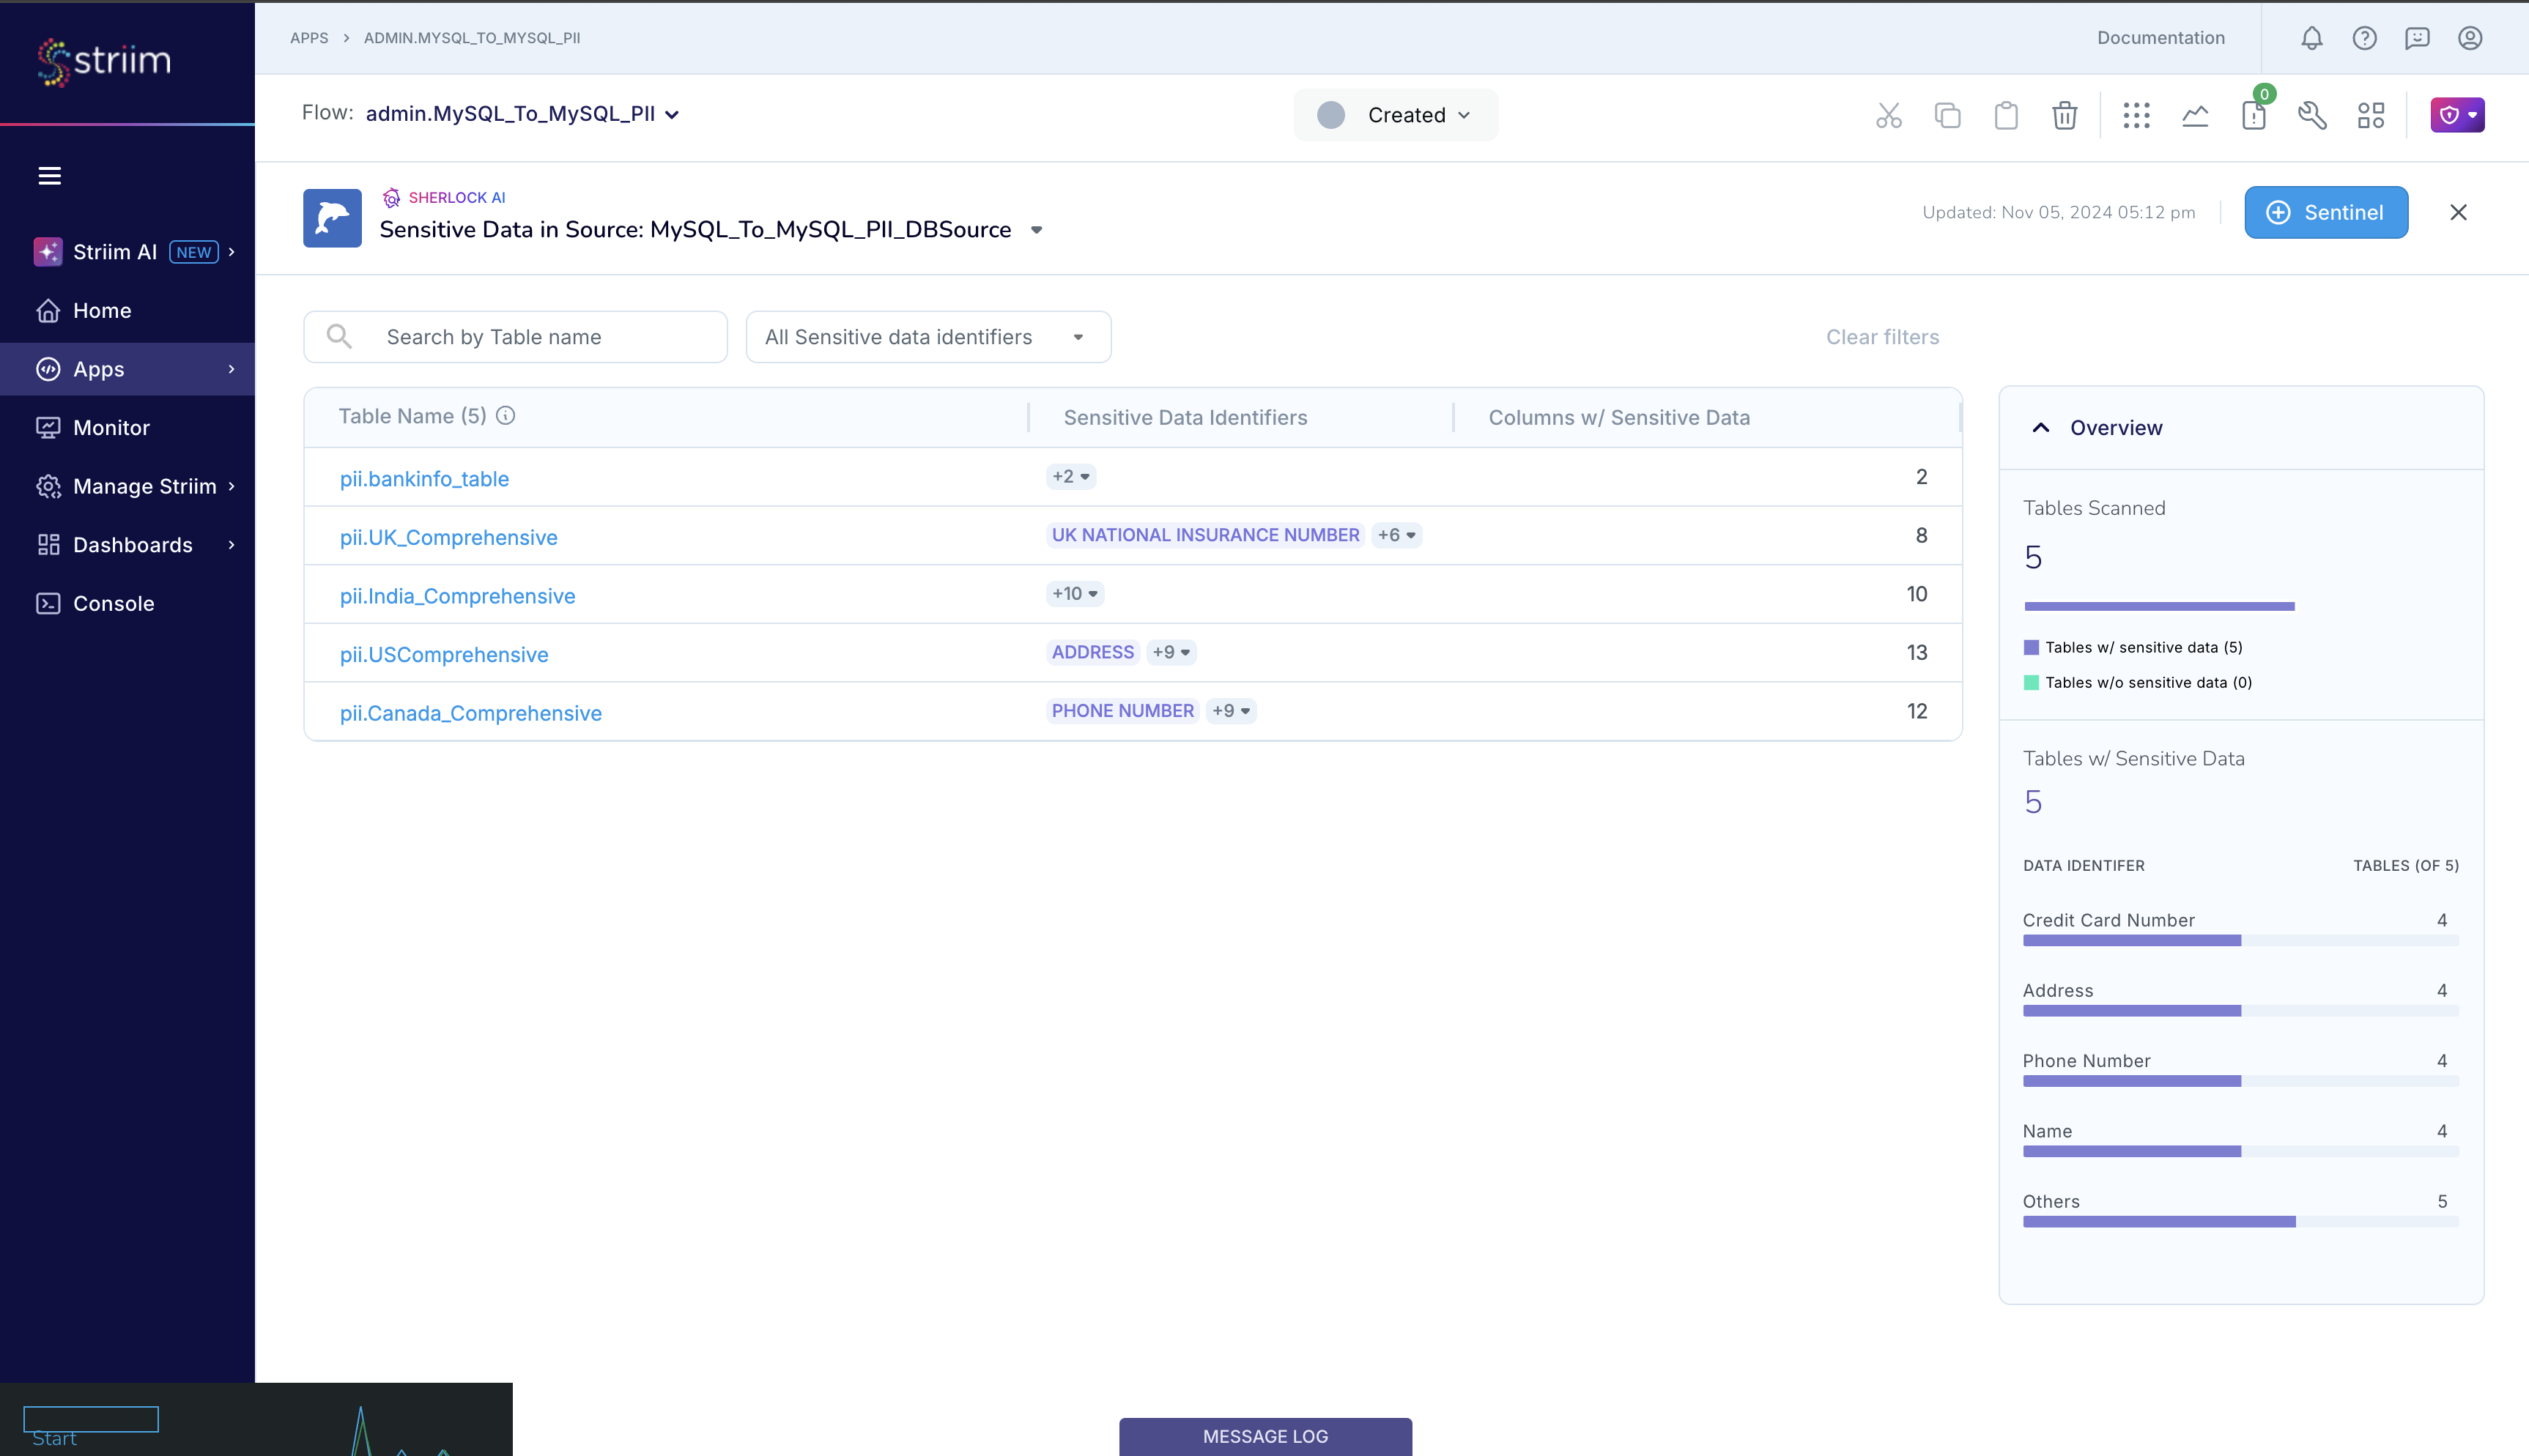This screenshot has height=1456, width=2529.
Task: Expand +9 identifiers on pii.USComprehensive row
Action: tap(1171, 652)
